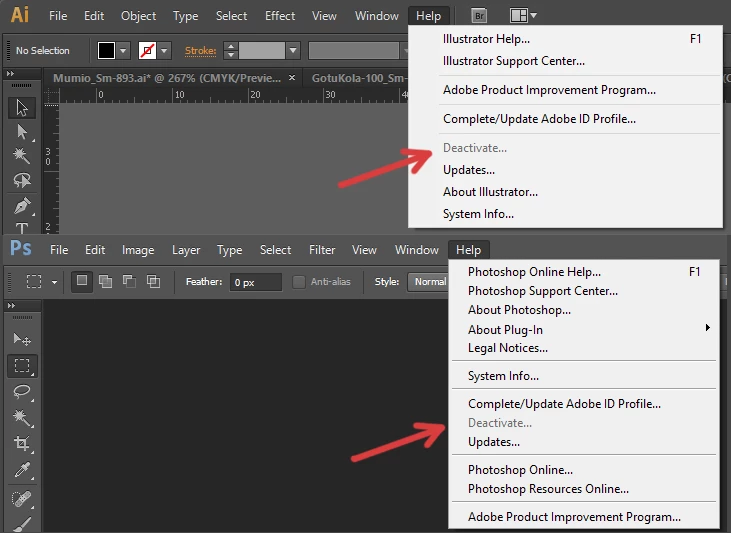Image resolution: width=731 pixels, height=533 pixels.
Task: Choose Subtract from Selection mode icon
Action: 129,282
